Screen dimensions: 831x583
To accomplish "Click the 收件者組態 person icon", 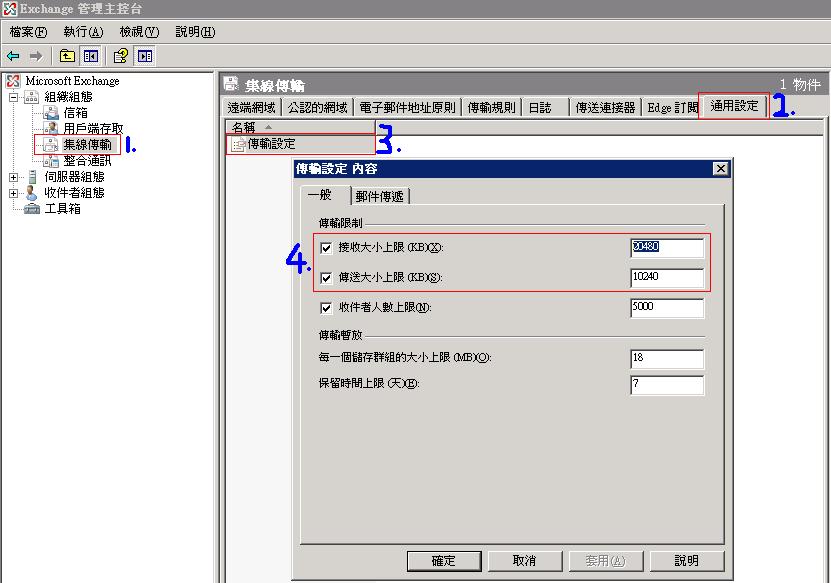I will click(x=32, y=192).
